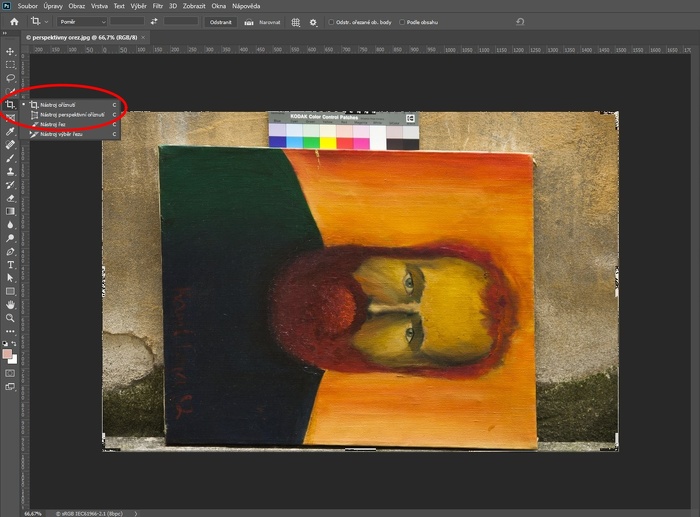Viewport: 700px width, 517px height.
Task: Toggle Quick Mask mode button
Action: coord(10,373)
